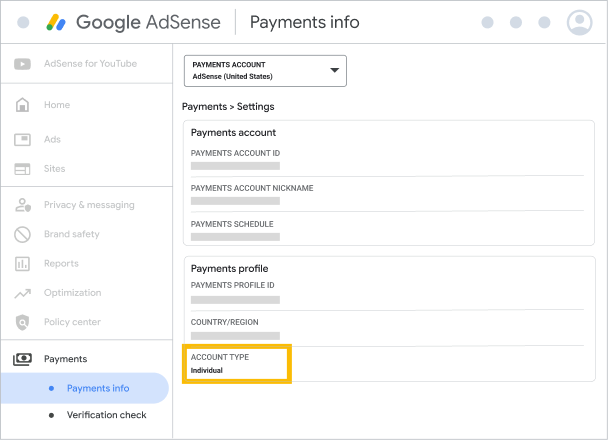Open the Sites section
Screen dimensions: 608x440
click(54, 169)
